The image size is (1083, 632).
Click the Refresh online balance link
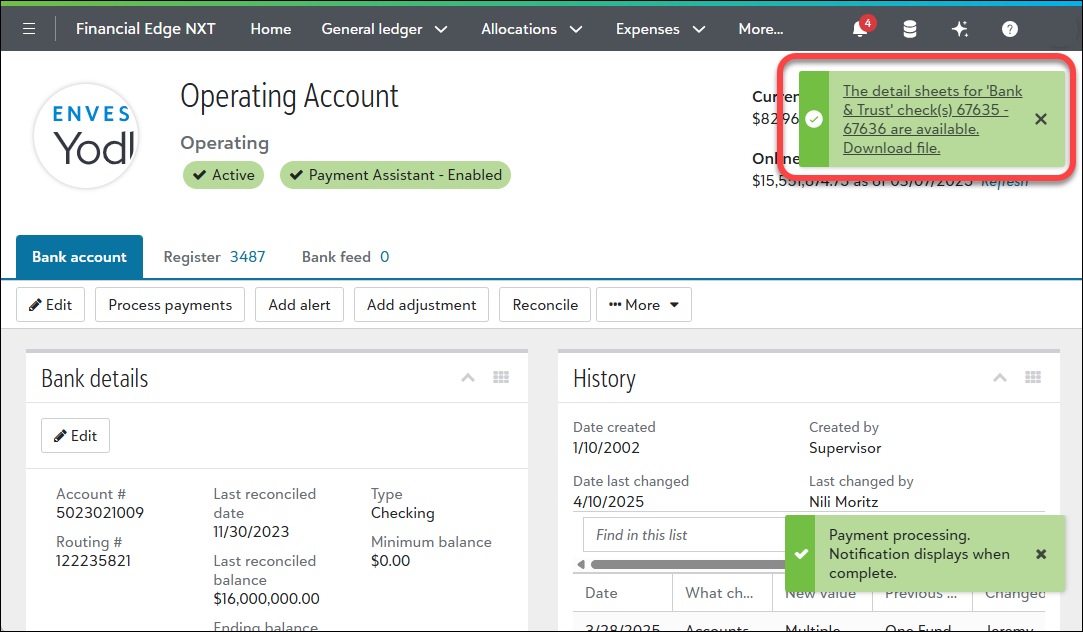1005,182
